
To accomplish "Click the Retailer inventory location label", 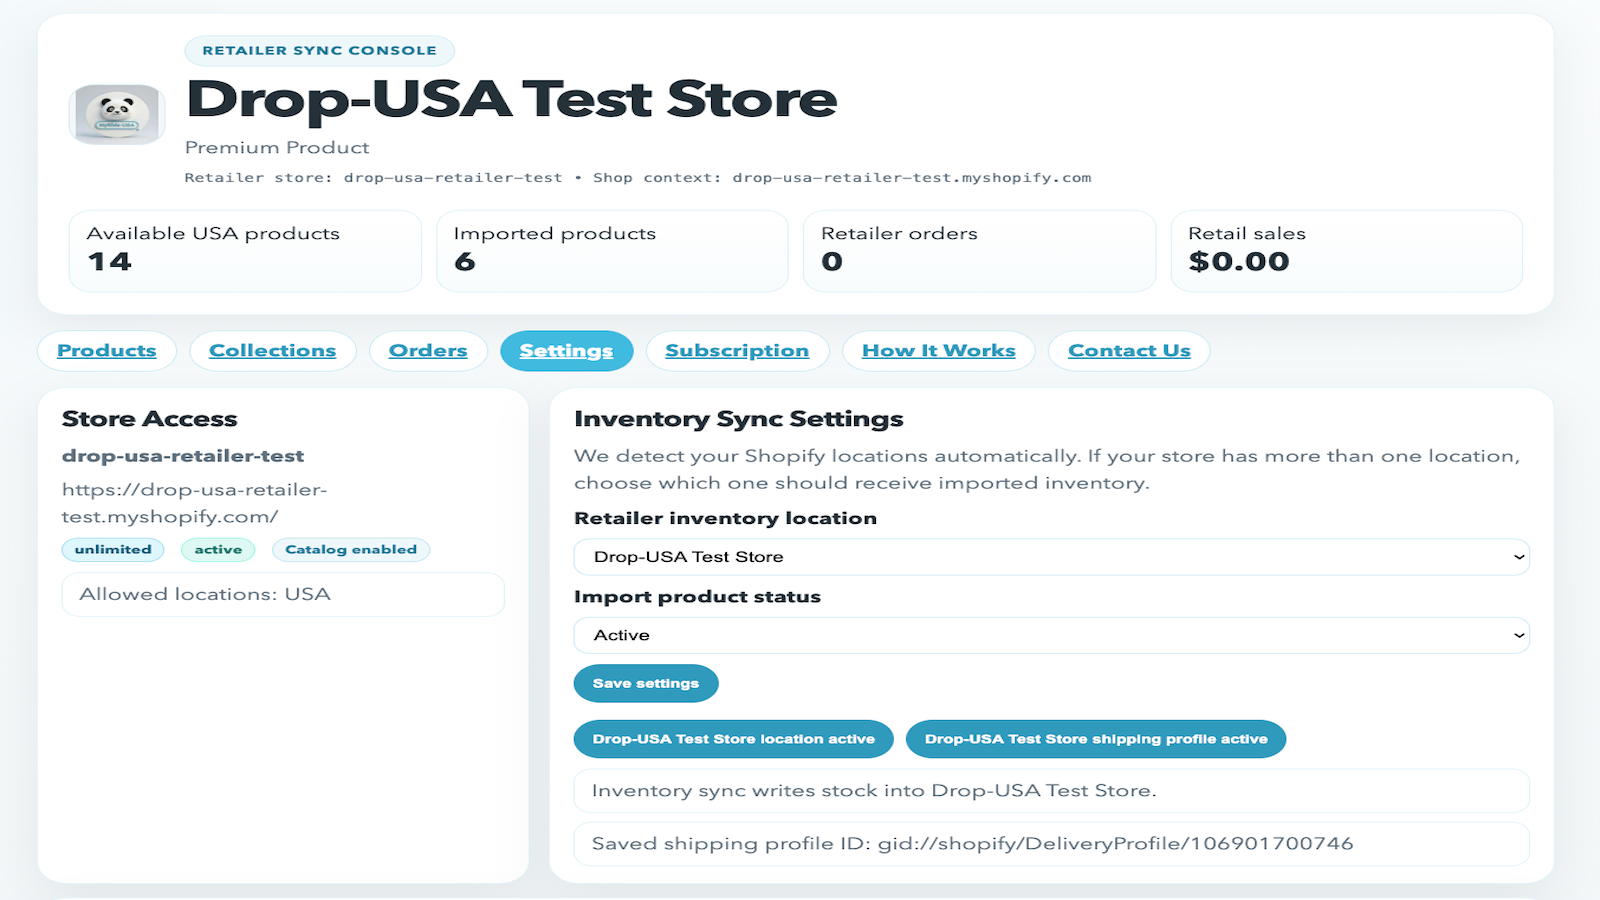I will tap(725, 518).
